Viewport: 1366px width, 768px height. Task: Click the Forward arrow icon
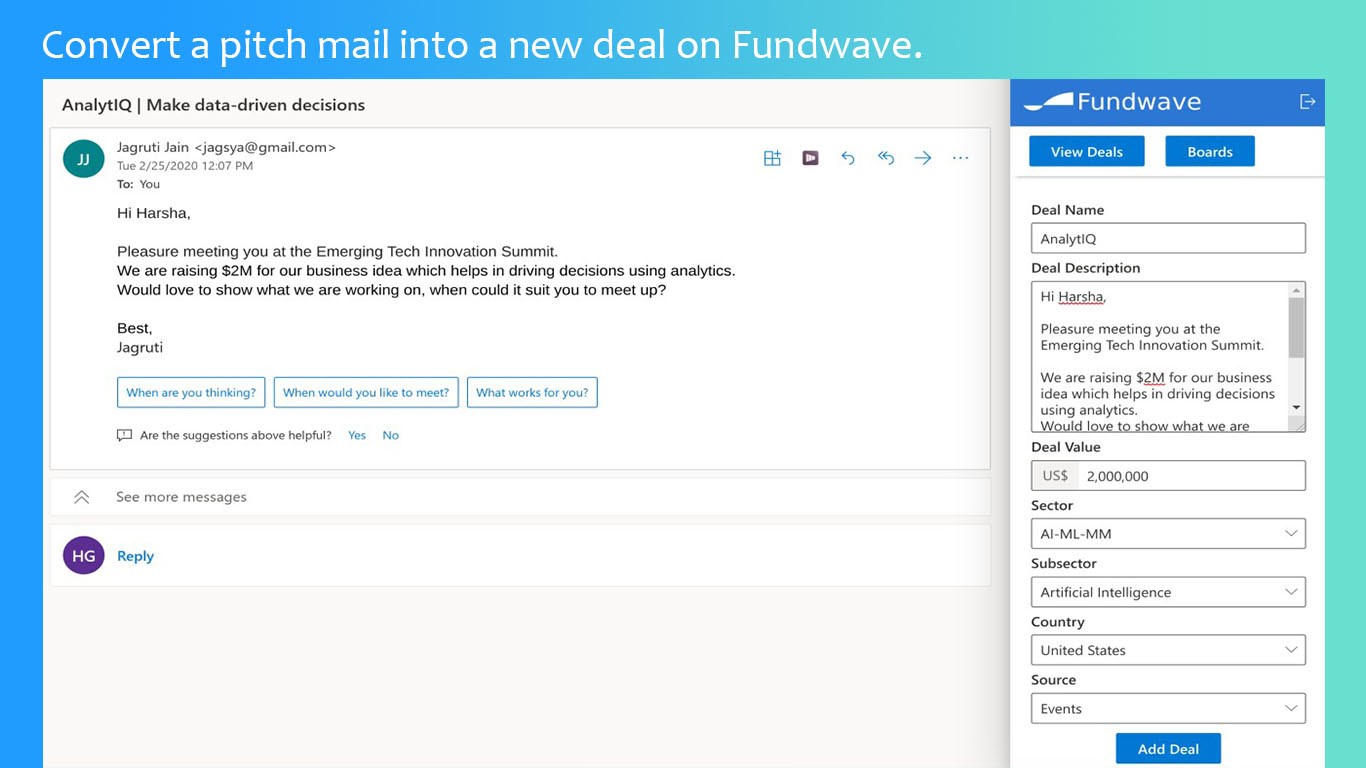923,158
